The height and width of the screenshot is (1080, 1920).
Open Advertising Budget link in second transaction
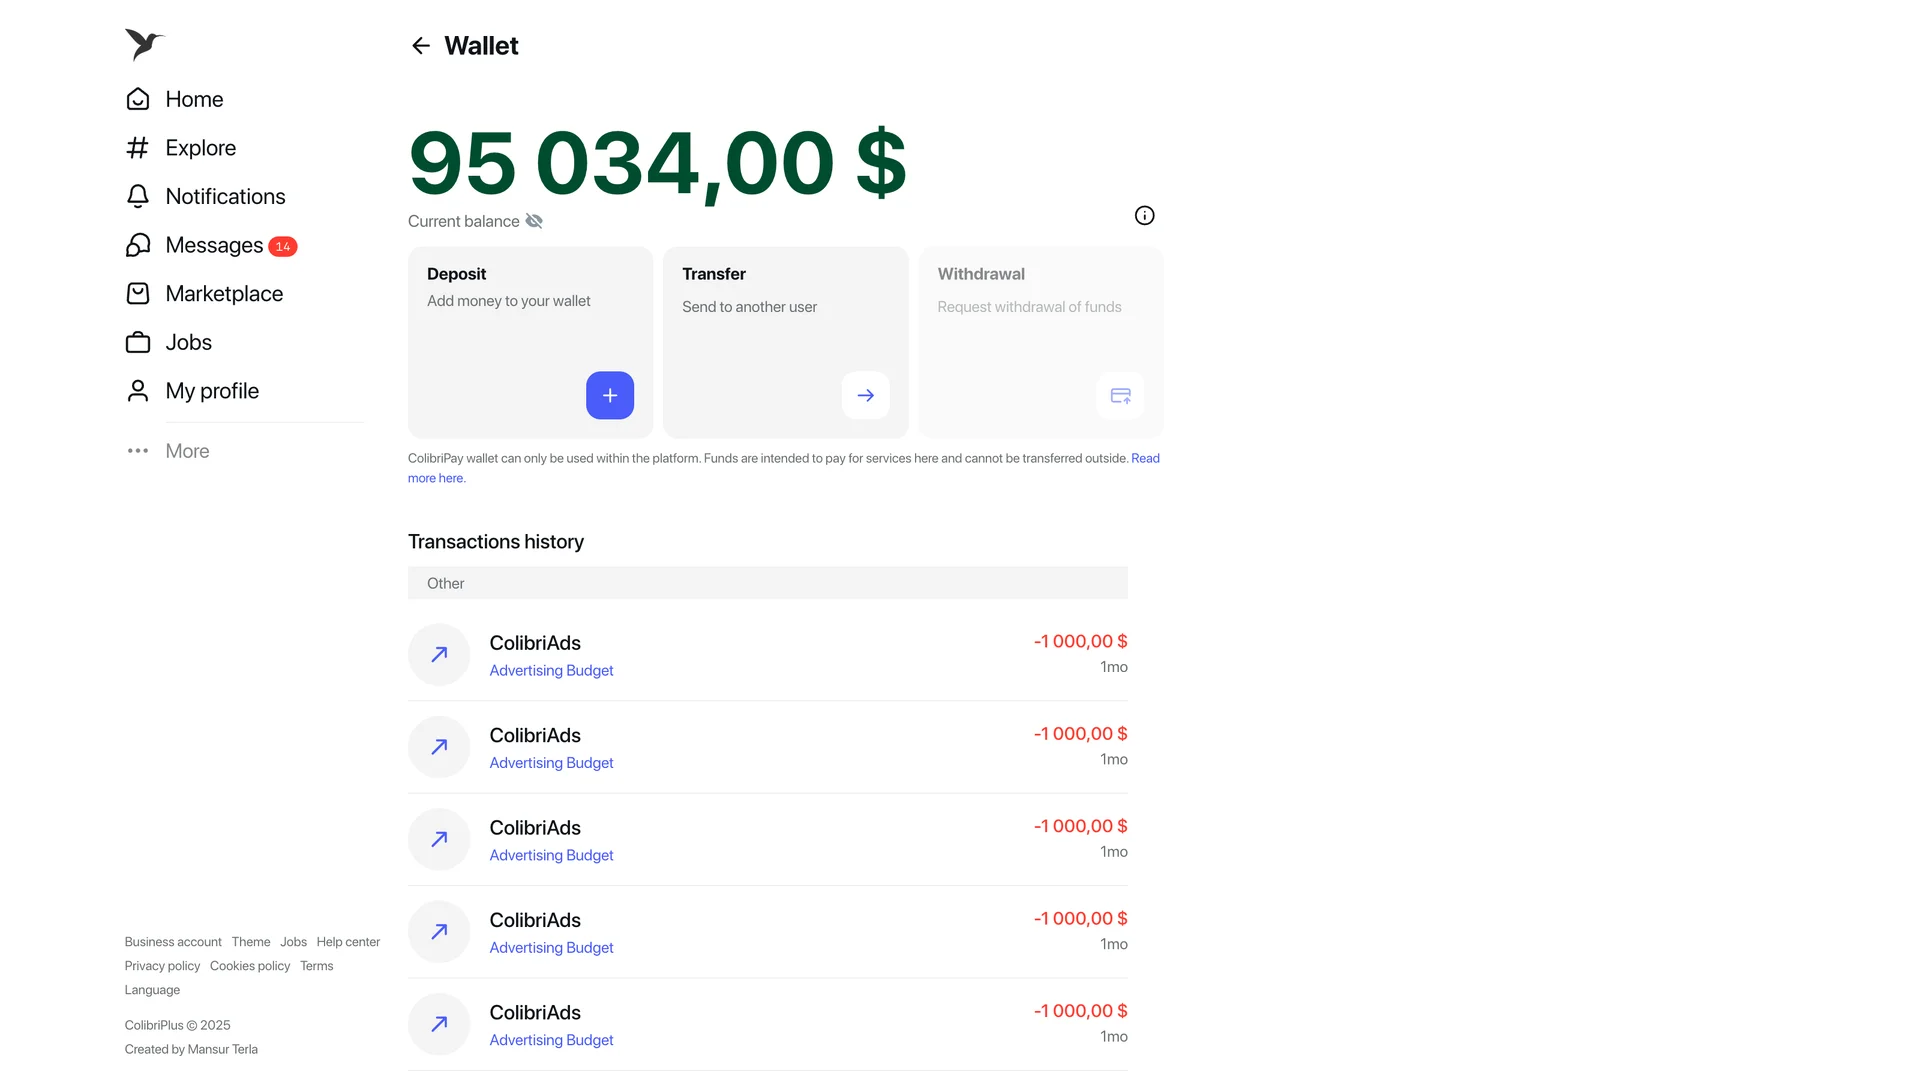coord(551,763)
